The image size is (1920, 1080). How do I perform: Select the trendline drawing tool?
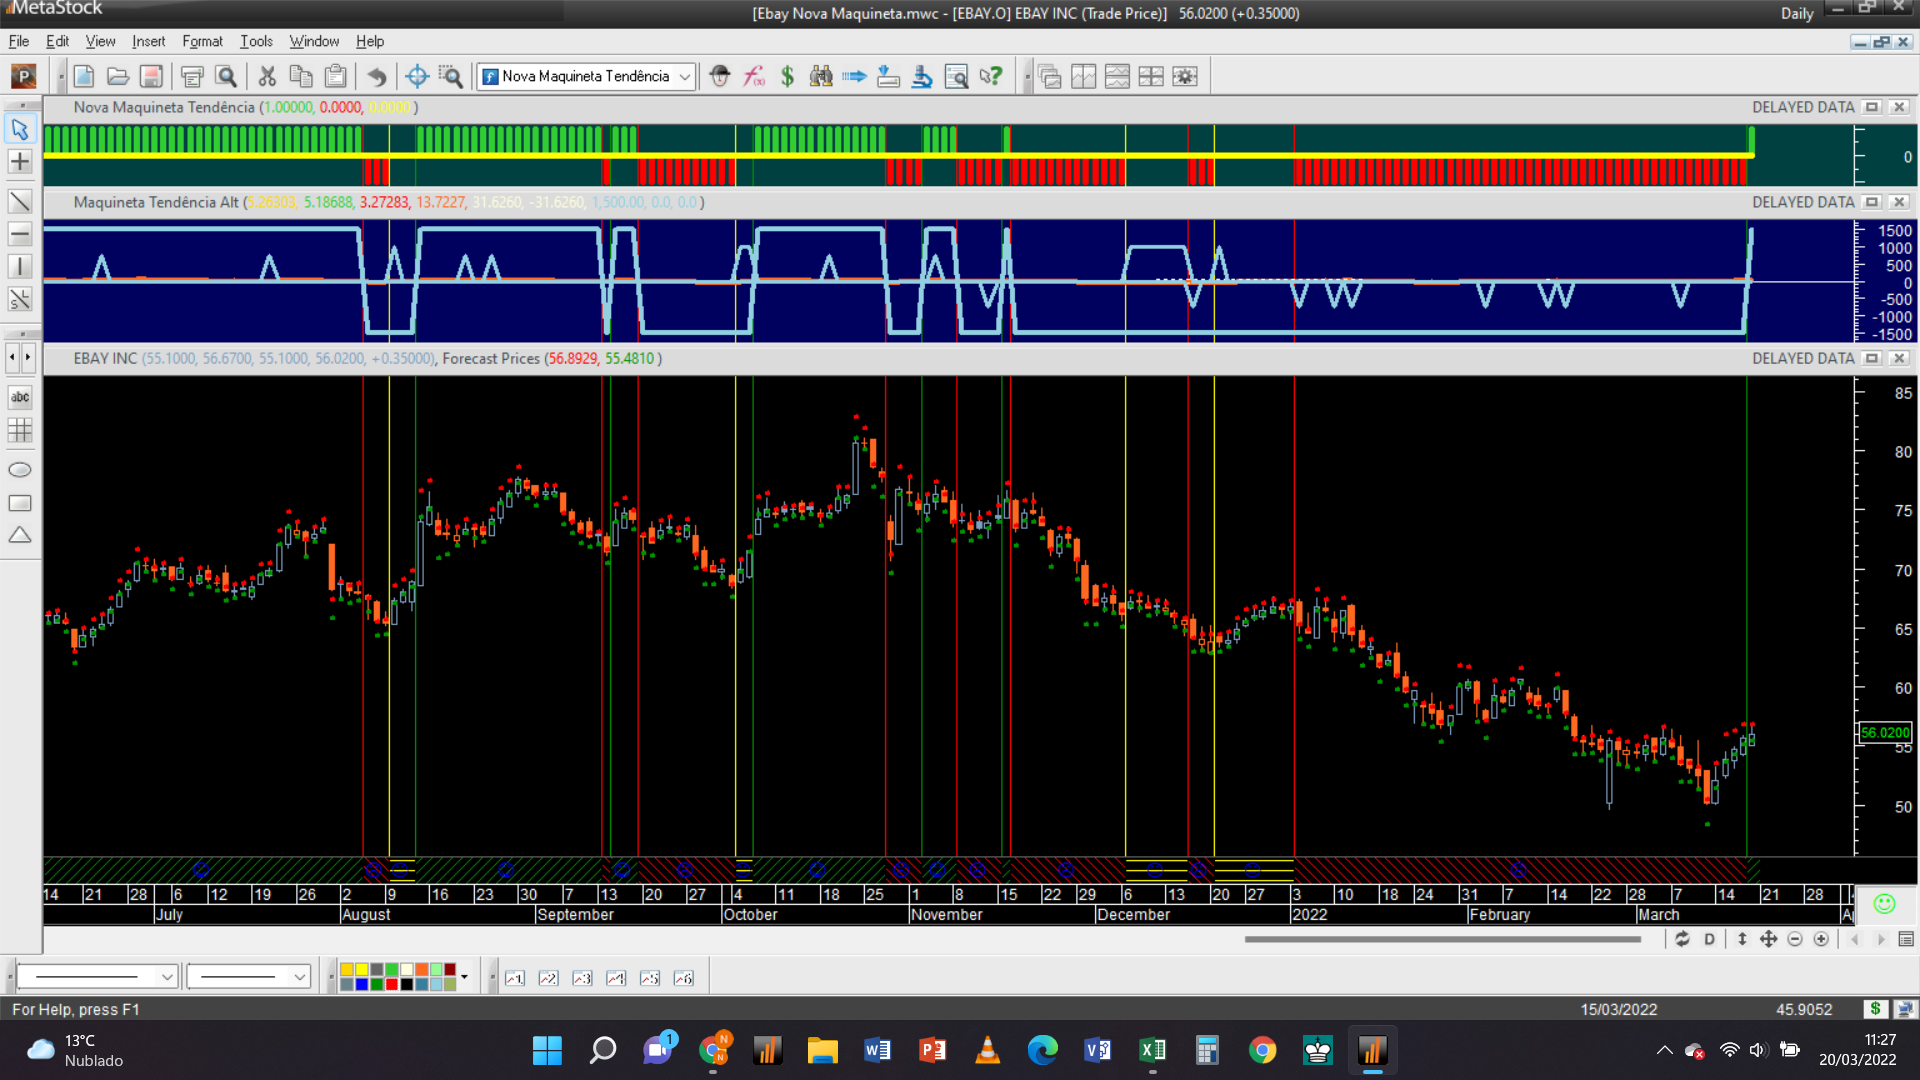[x=19, y=202]
